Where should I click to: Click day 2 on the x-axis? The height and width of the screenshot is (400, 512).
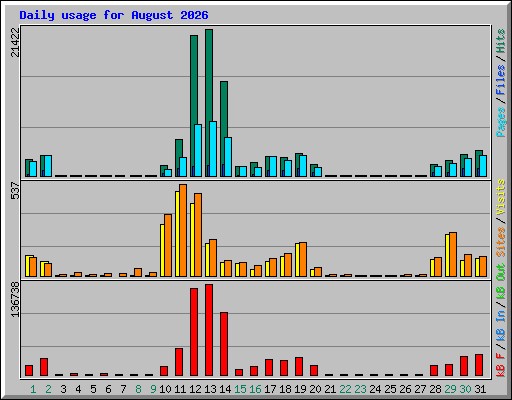click(48, 389)
